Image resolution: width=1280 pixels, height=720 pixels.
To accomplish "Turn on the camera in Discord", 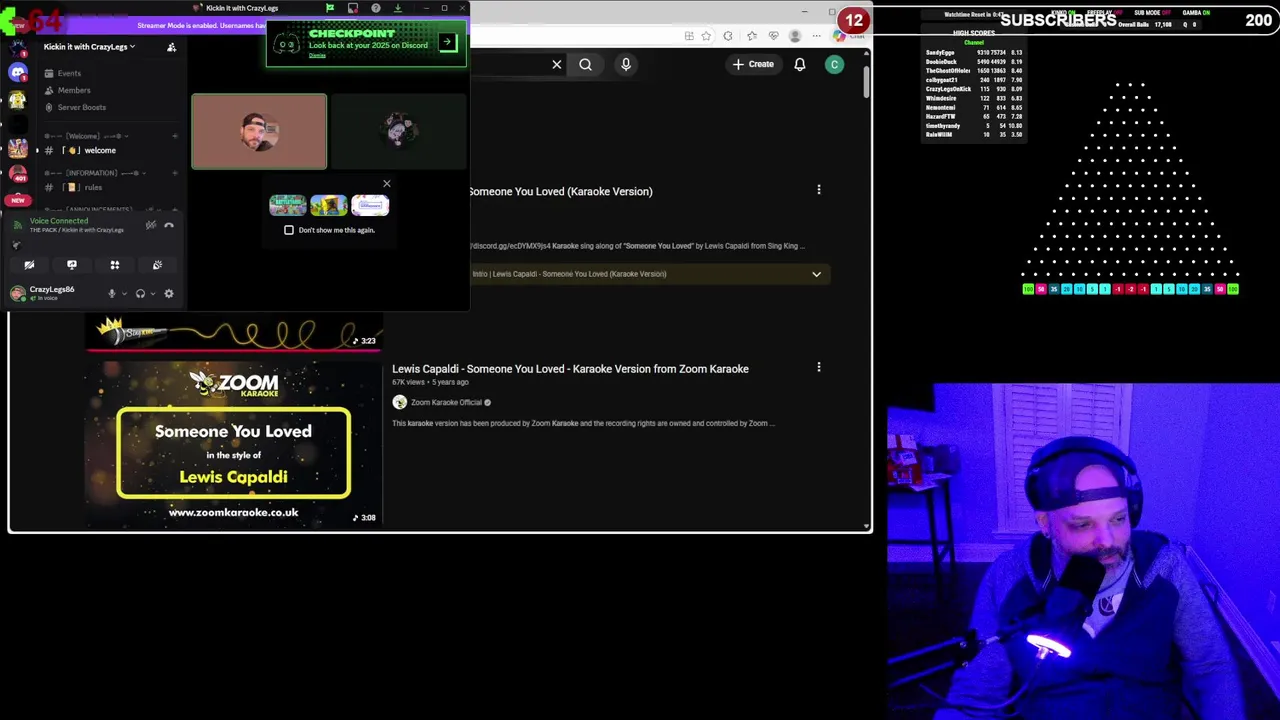I will (29, 265).
